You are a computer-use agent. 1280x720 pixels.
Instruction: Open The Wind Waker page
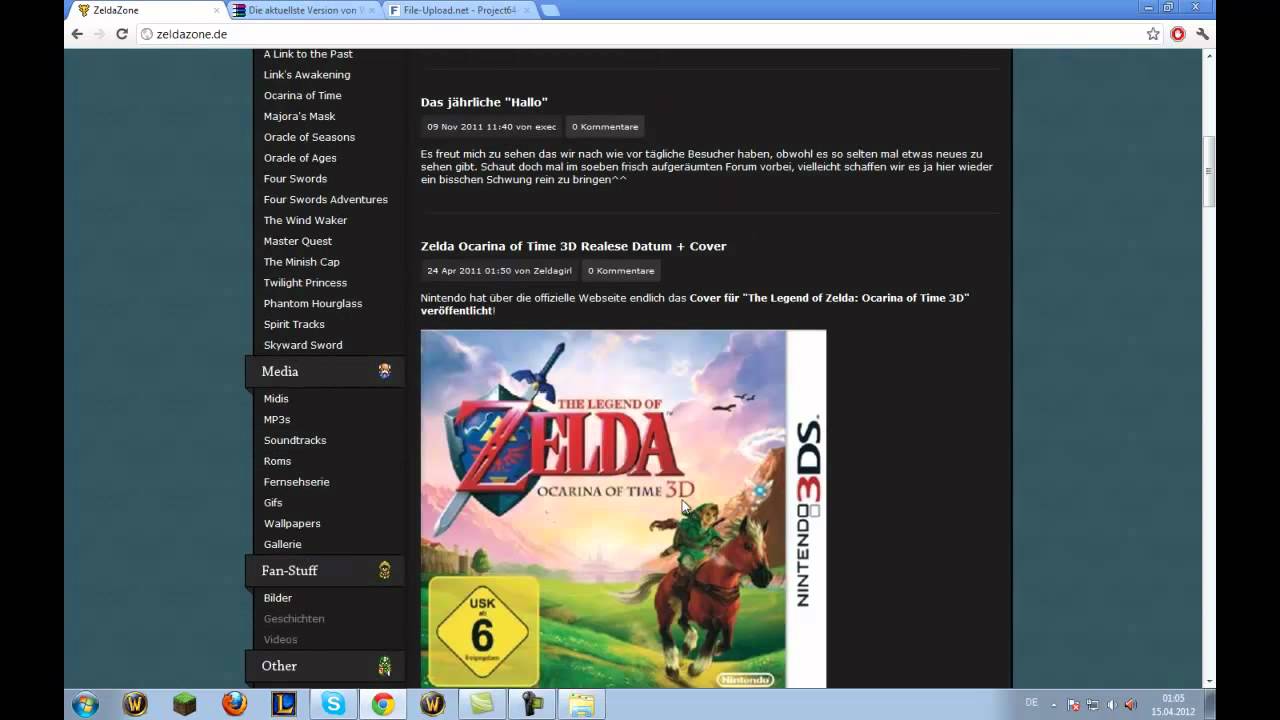[x=306, y=221]
